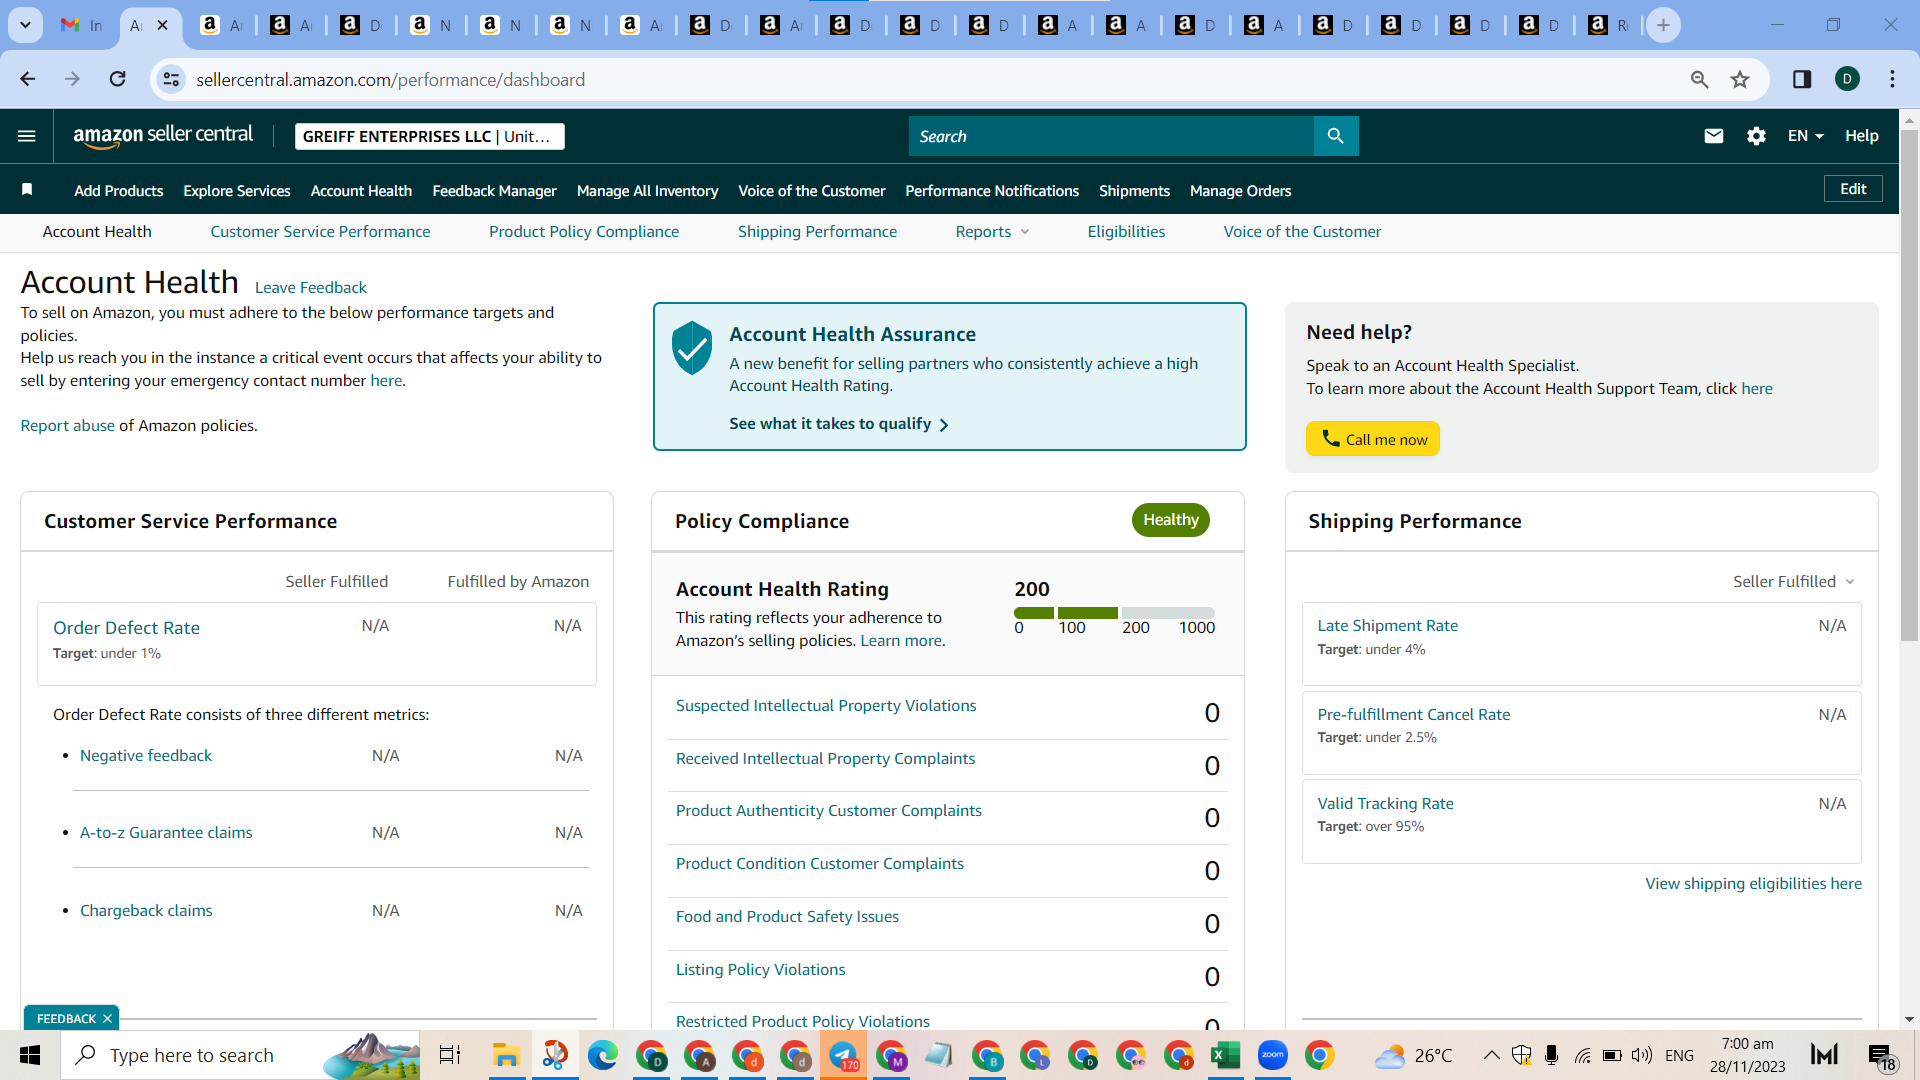Click the magnifier search button

tap(1336, 136)
